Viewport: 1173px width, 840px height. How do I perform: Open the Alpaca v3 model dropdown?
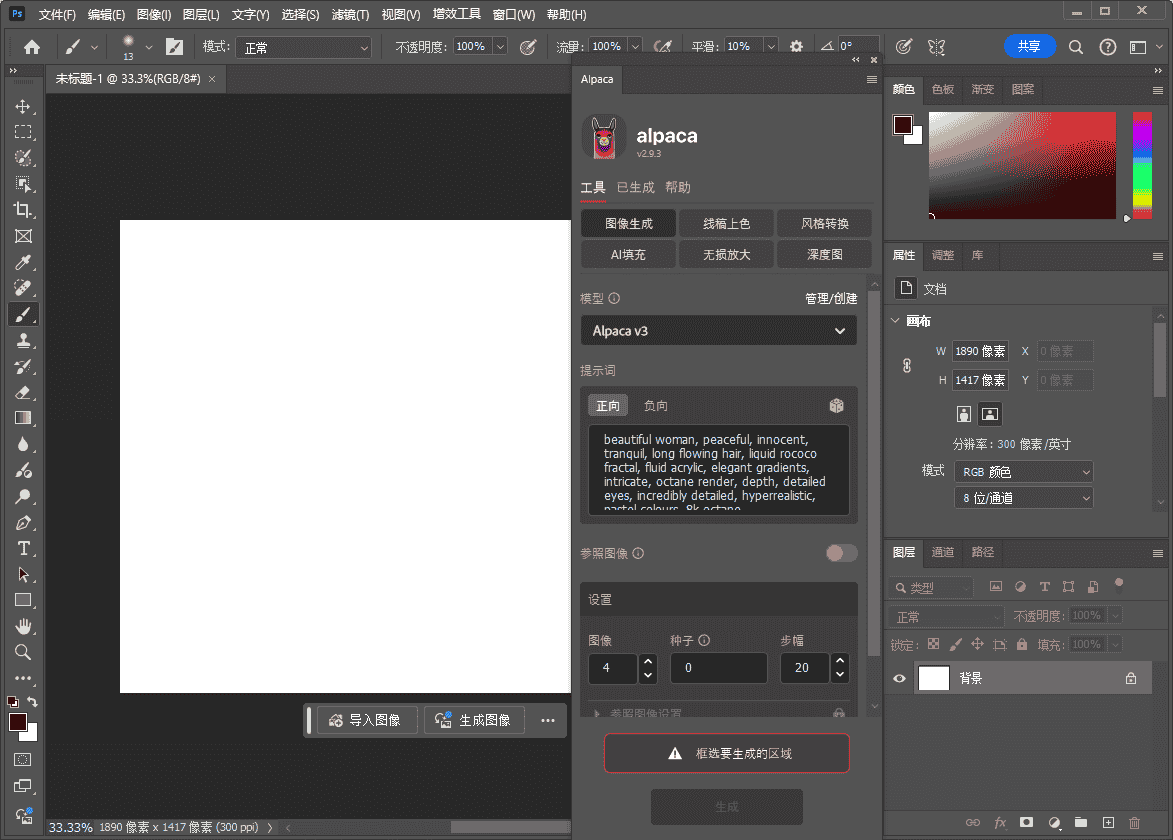pos(718,331)
